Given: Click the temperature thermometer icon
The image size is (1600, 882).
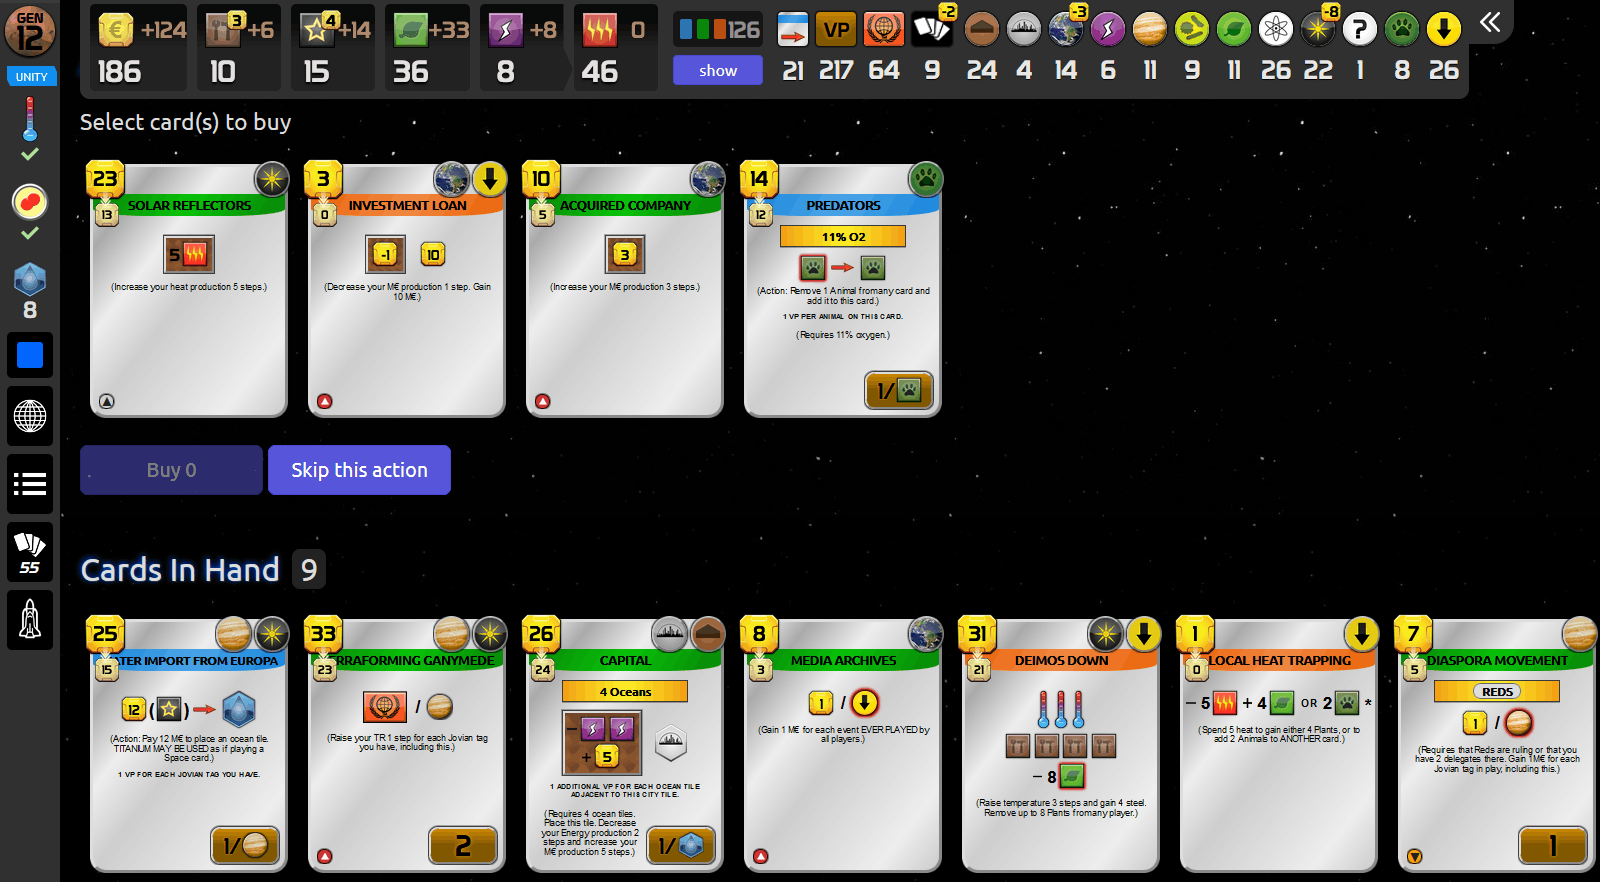Looking at the screenshot, I should pyautogui.click(x=30, y=119).
